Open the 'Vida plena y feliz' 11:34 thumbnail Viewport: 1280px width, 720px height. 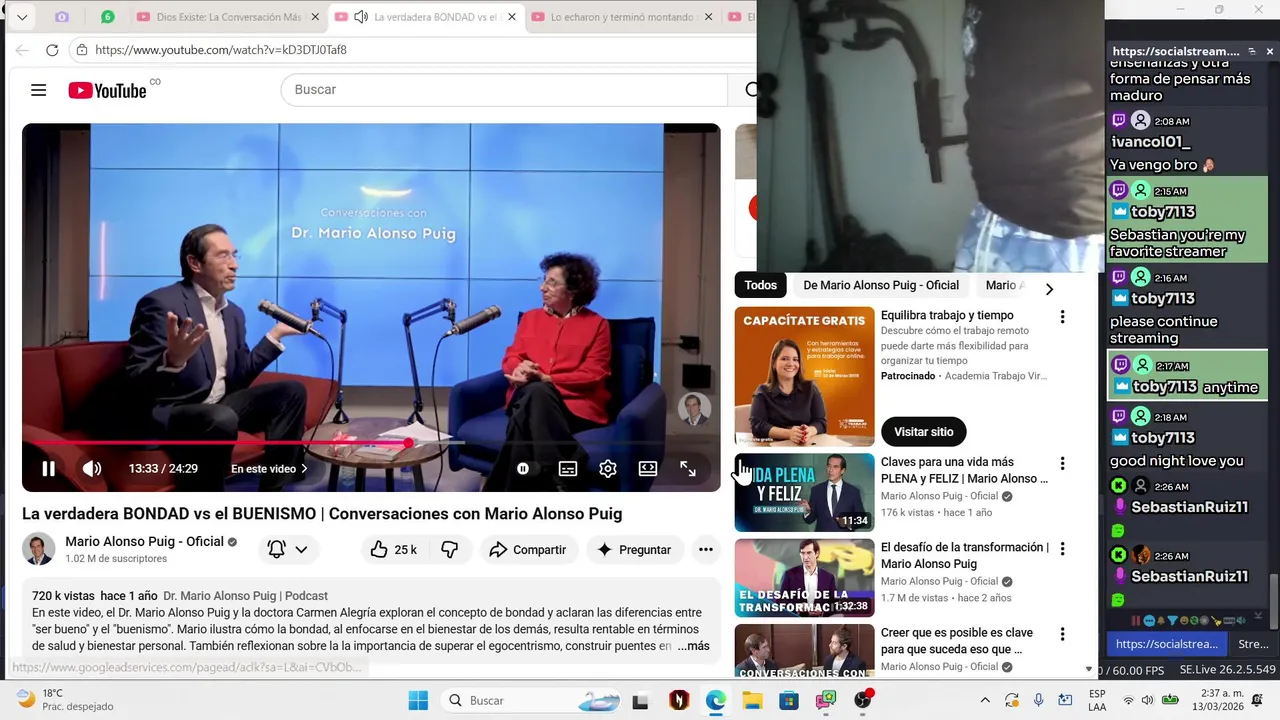point(804,492)
